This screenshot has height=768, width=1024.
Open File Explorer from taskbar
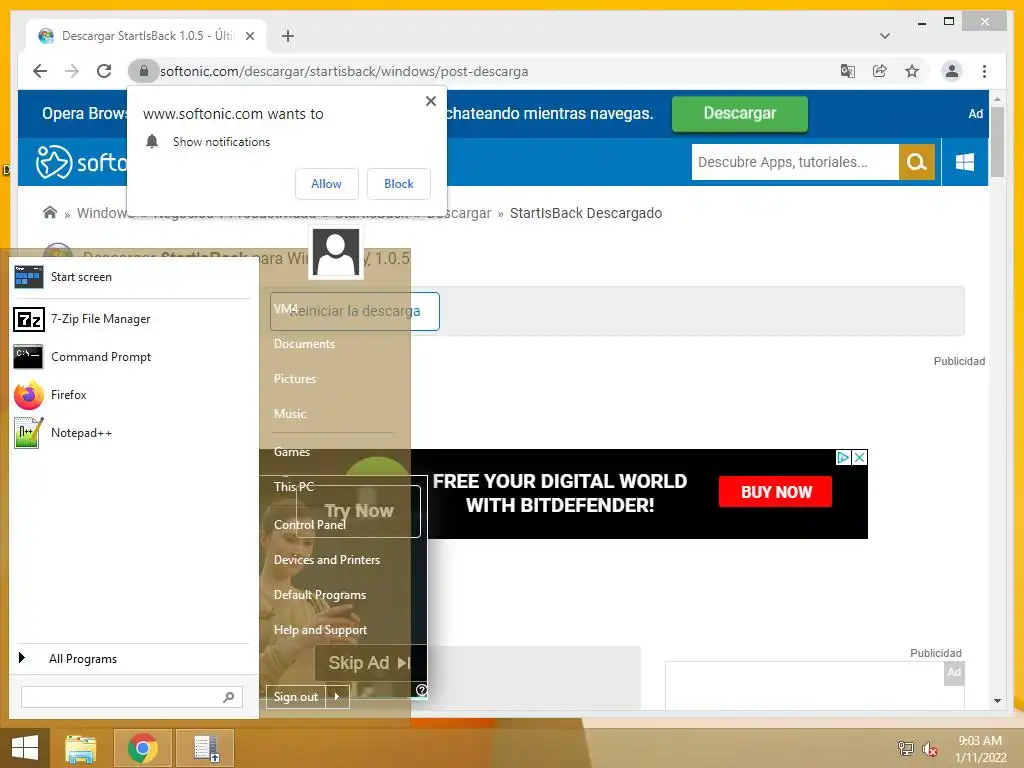(x=80, y=749)
